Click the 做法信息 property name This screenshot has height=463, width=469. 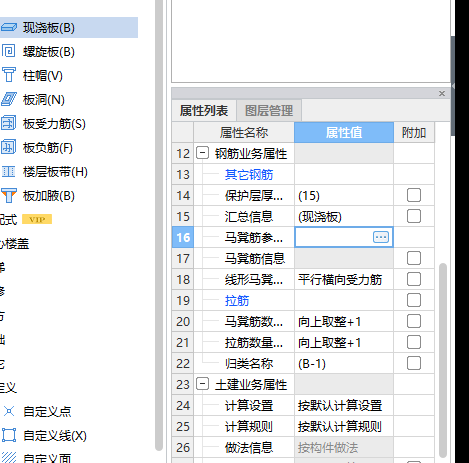pyautogui.click(x=249, y=448)
